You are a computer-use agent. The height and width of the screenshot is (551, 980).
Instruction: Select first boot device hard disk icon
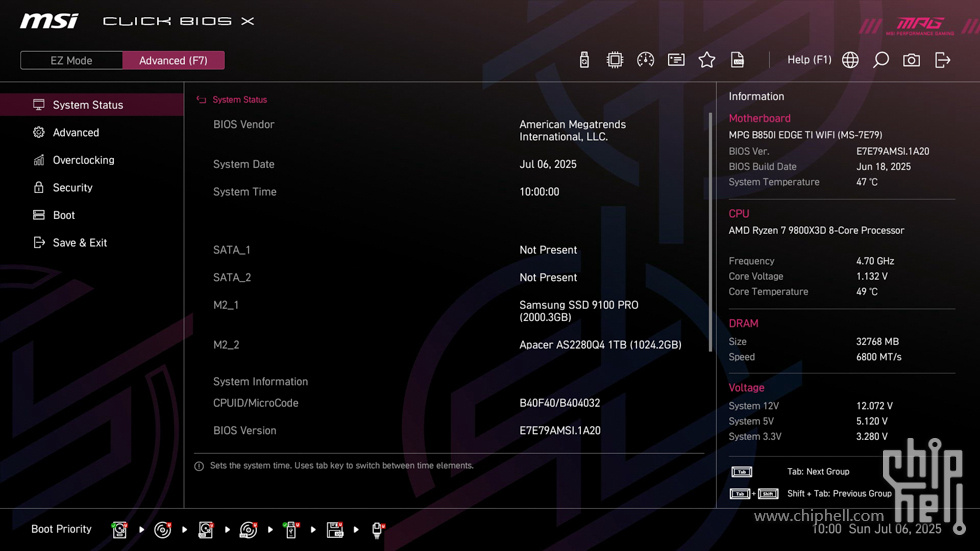point(119,530)
